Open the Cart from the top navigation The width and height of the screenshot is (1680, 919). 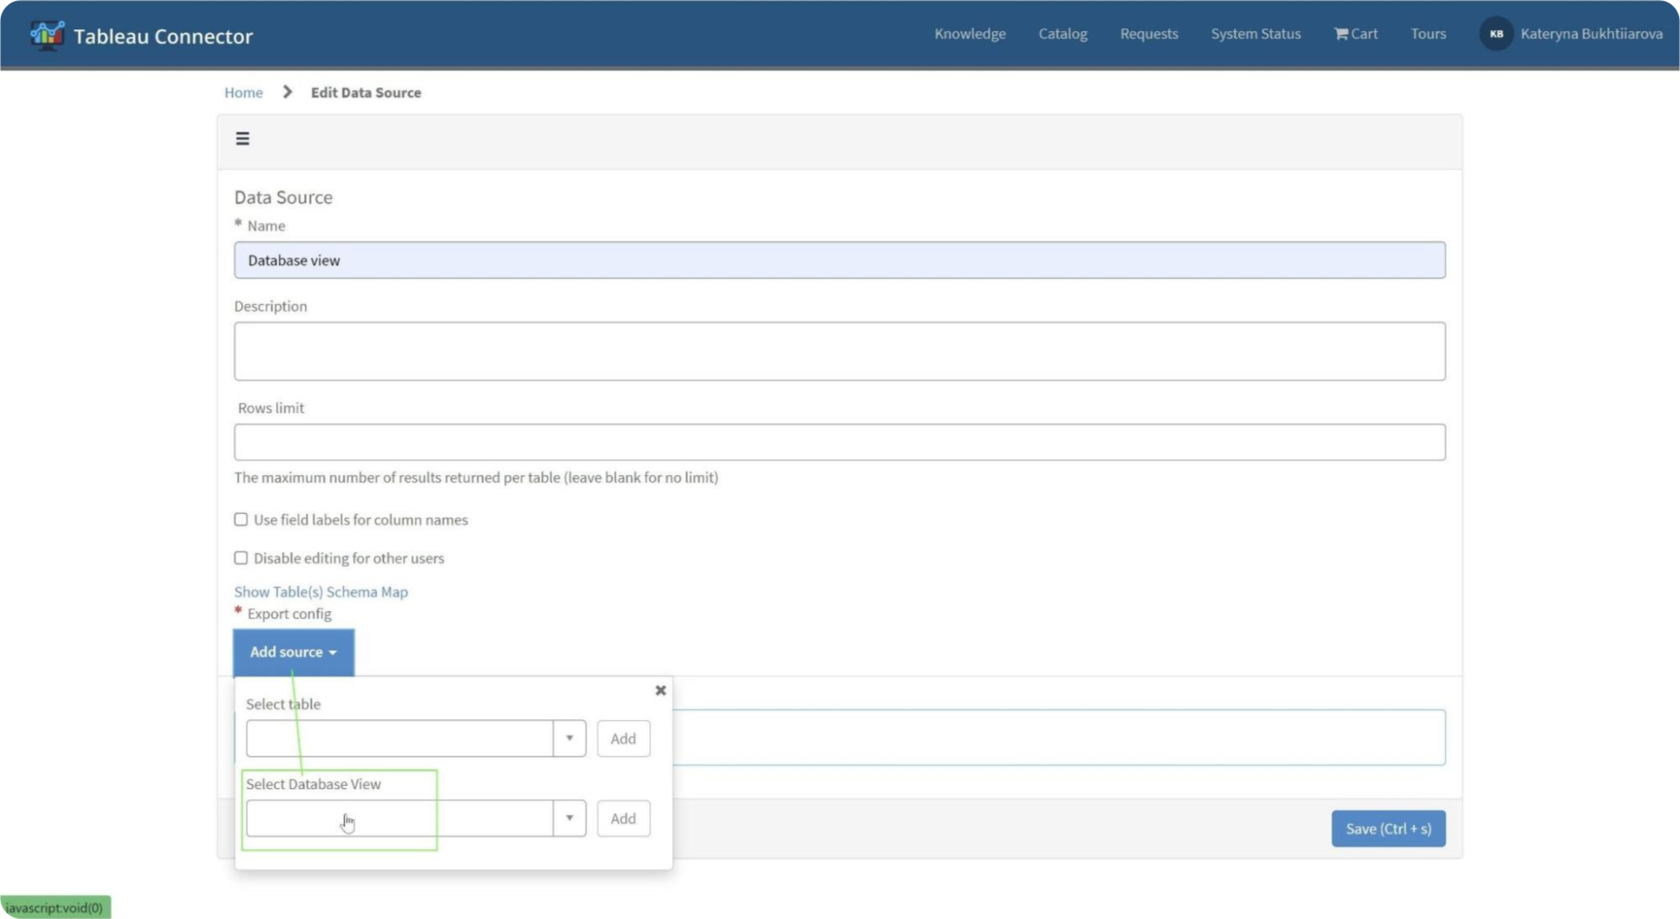point(1355,33)
